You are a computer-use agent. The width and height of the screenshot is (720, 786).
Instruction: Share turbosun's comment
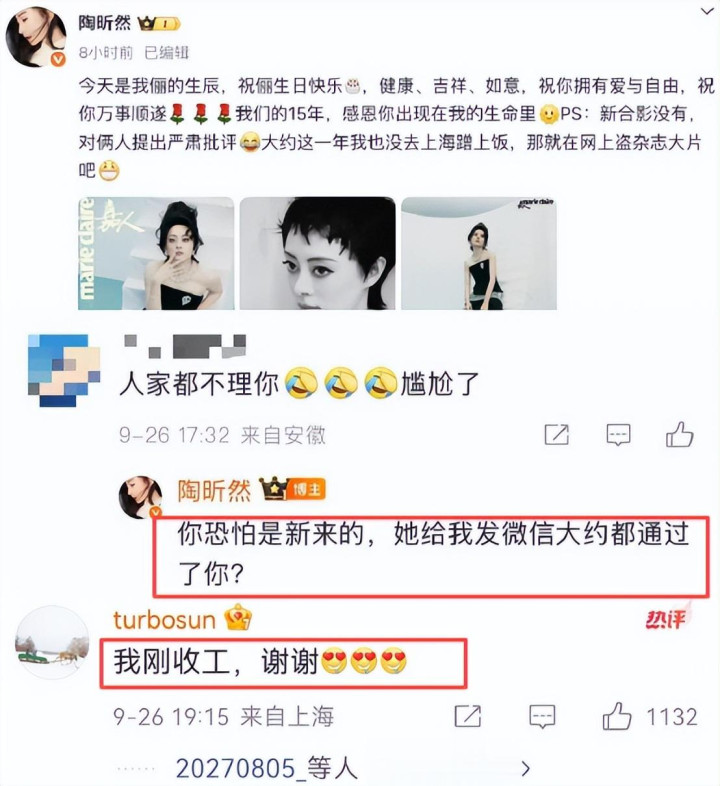467,716
